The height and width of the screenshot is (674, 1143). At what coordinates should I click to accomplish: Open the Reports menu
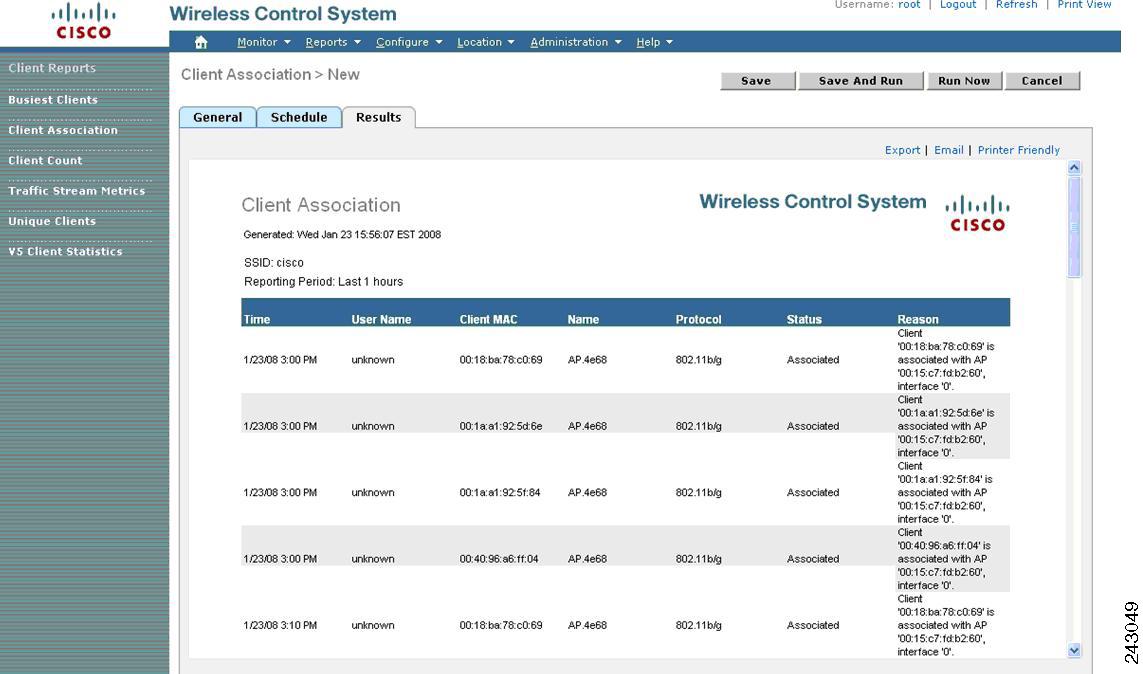[326, 42]
